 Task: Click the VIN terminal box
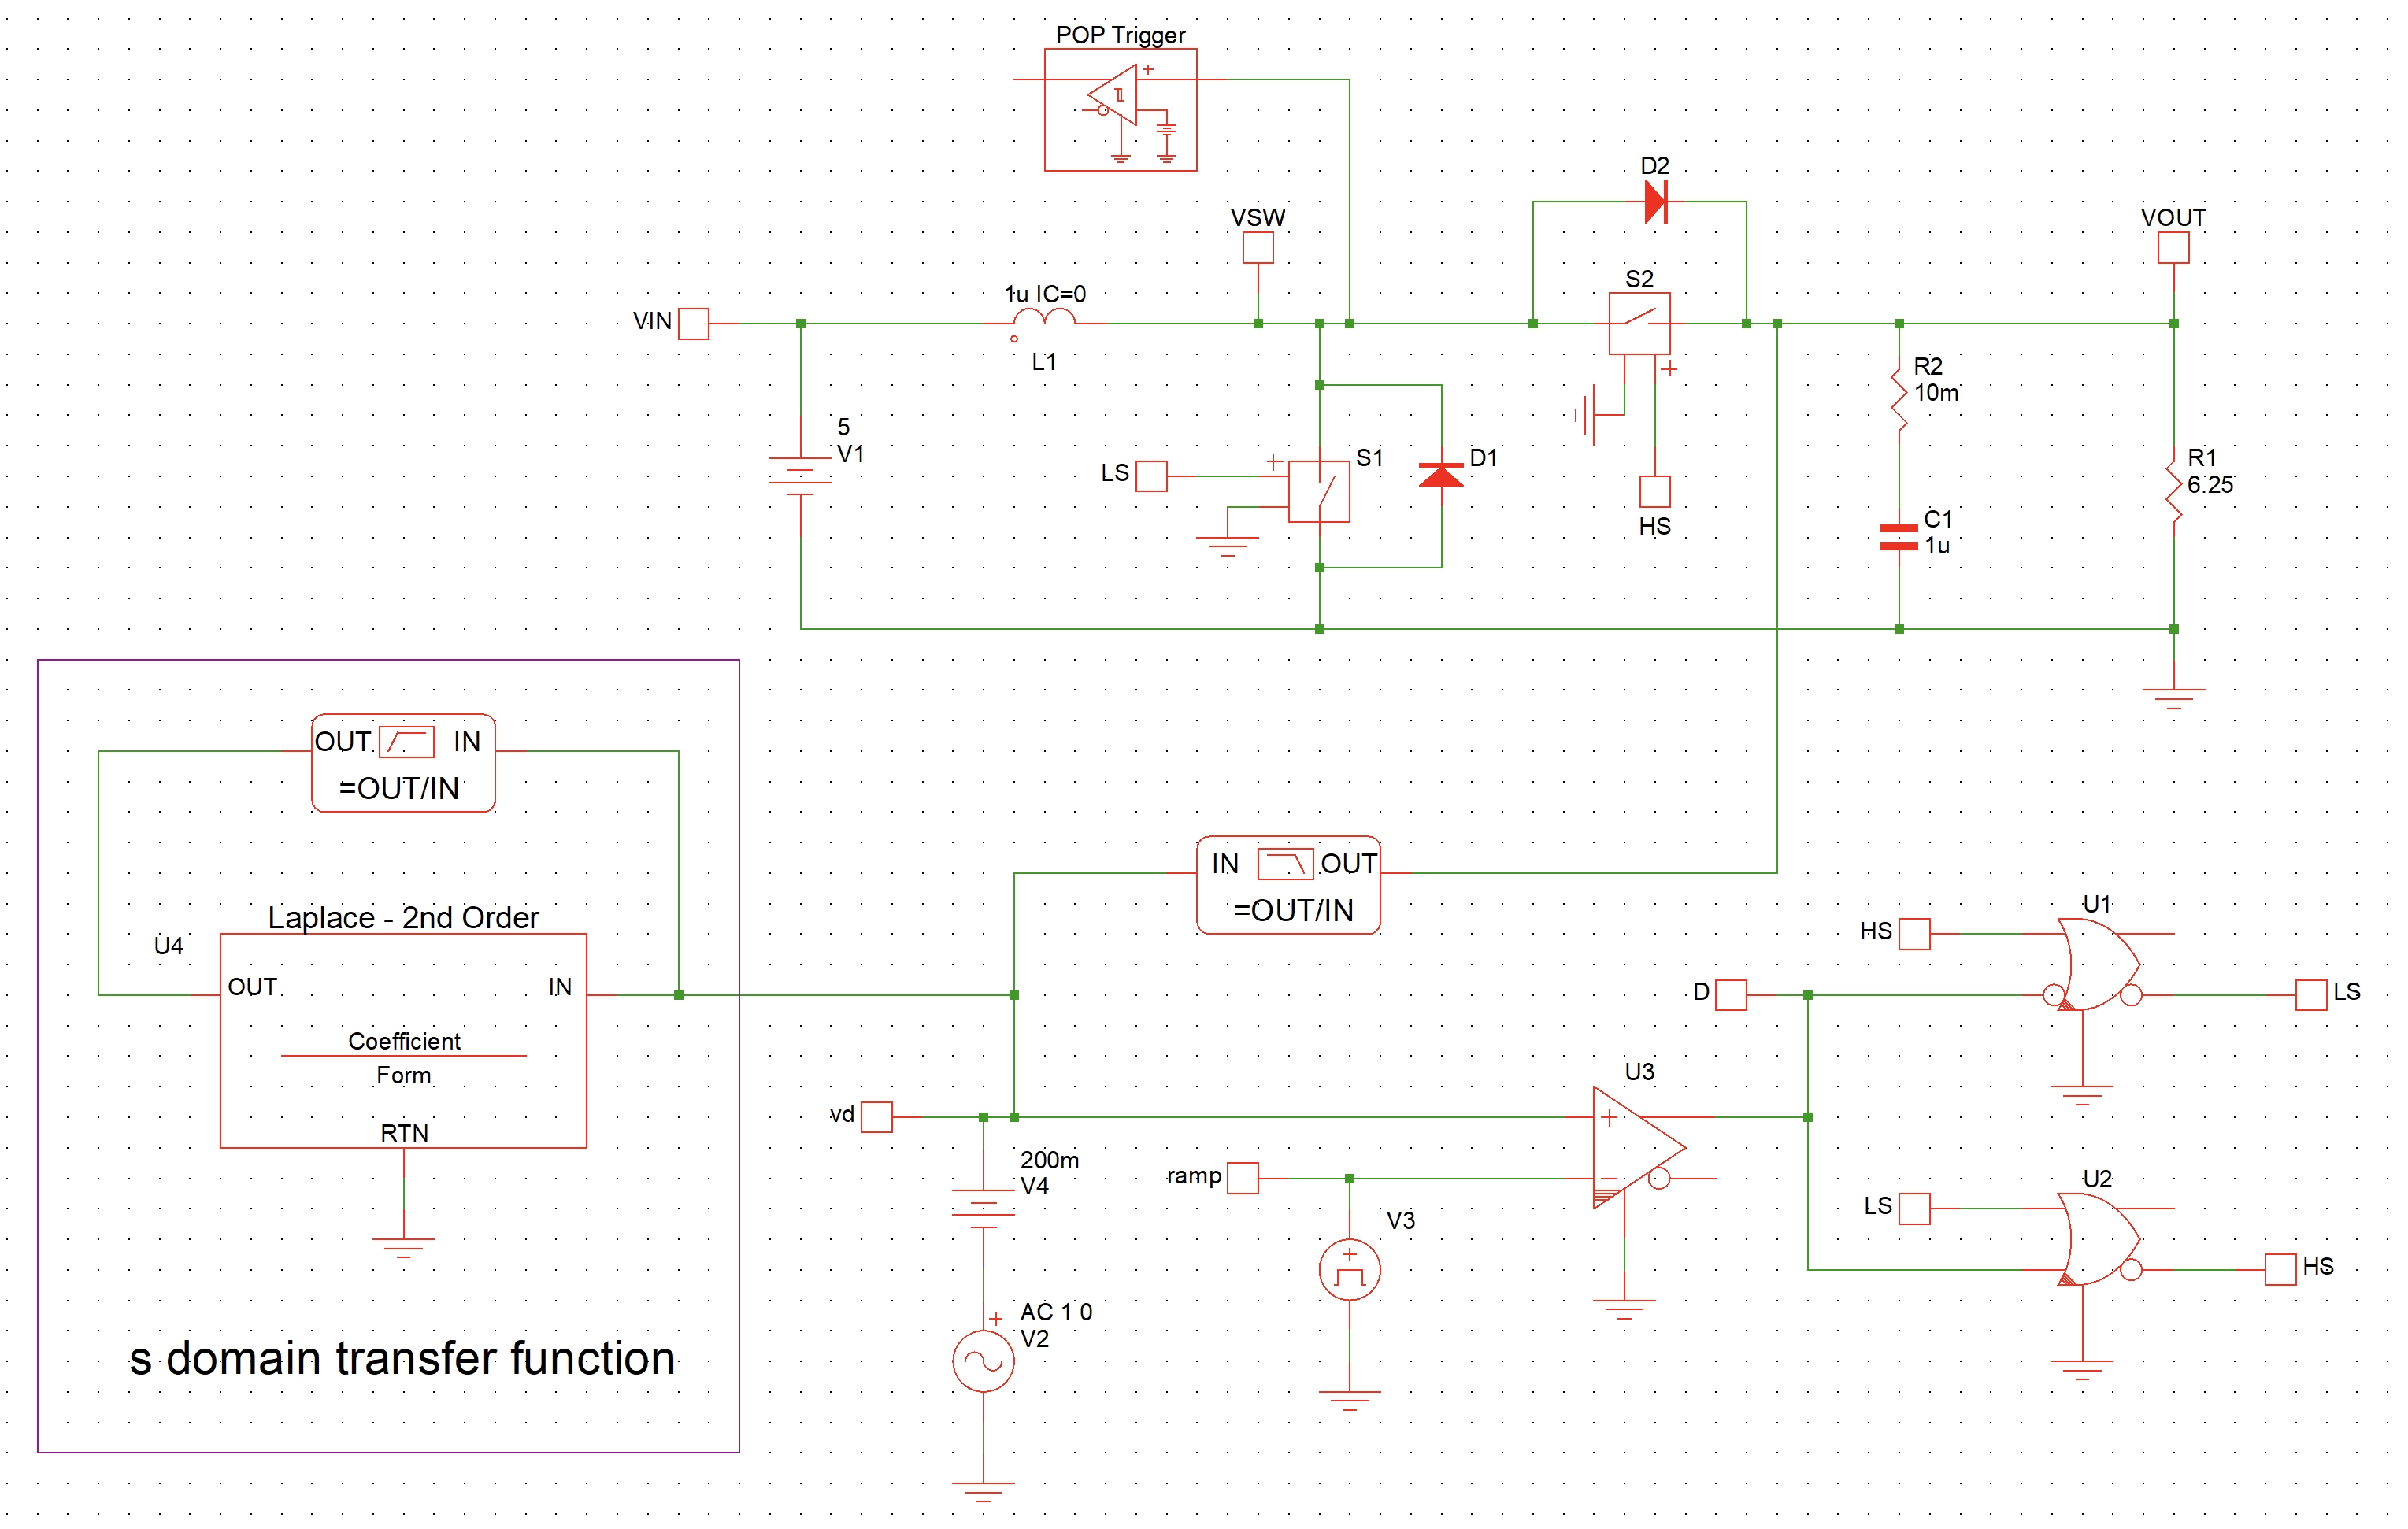coord(693,323)
